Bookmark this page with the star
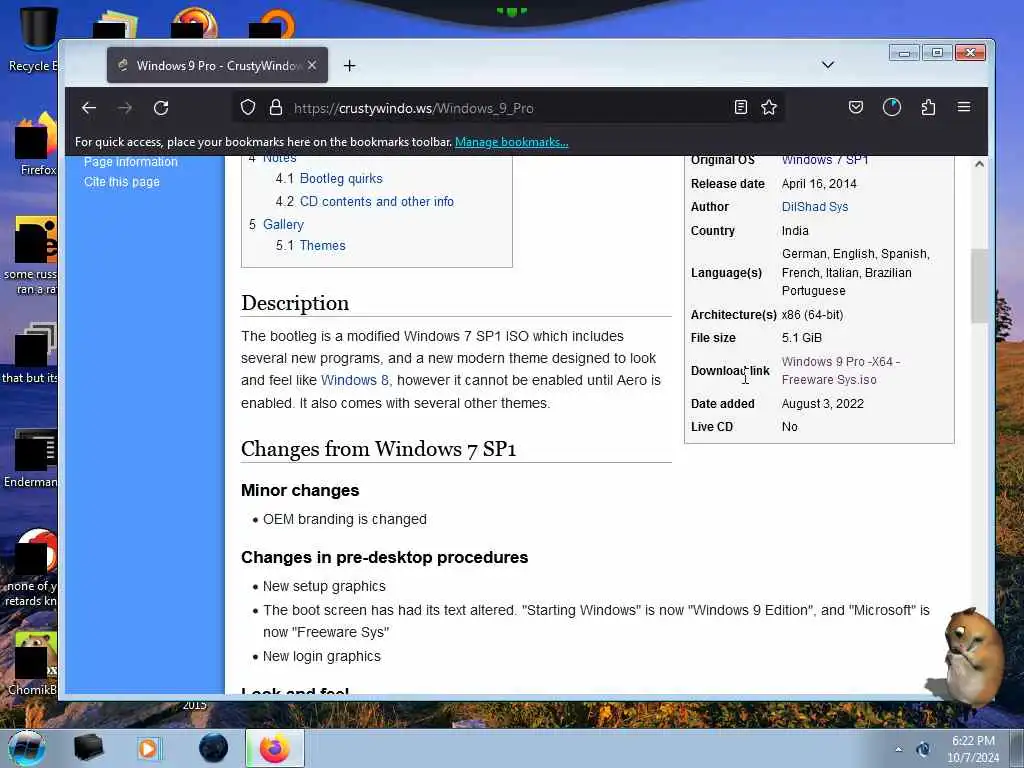 769,107
